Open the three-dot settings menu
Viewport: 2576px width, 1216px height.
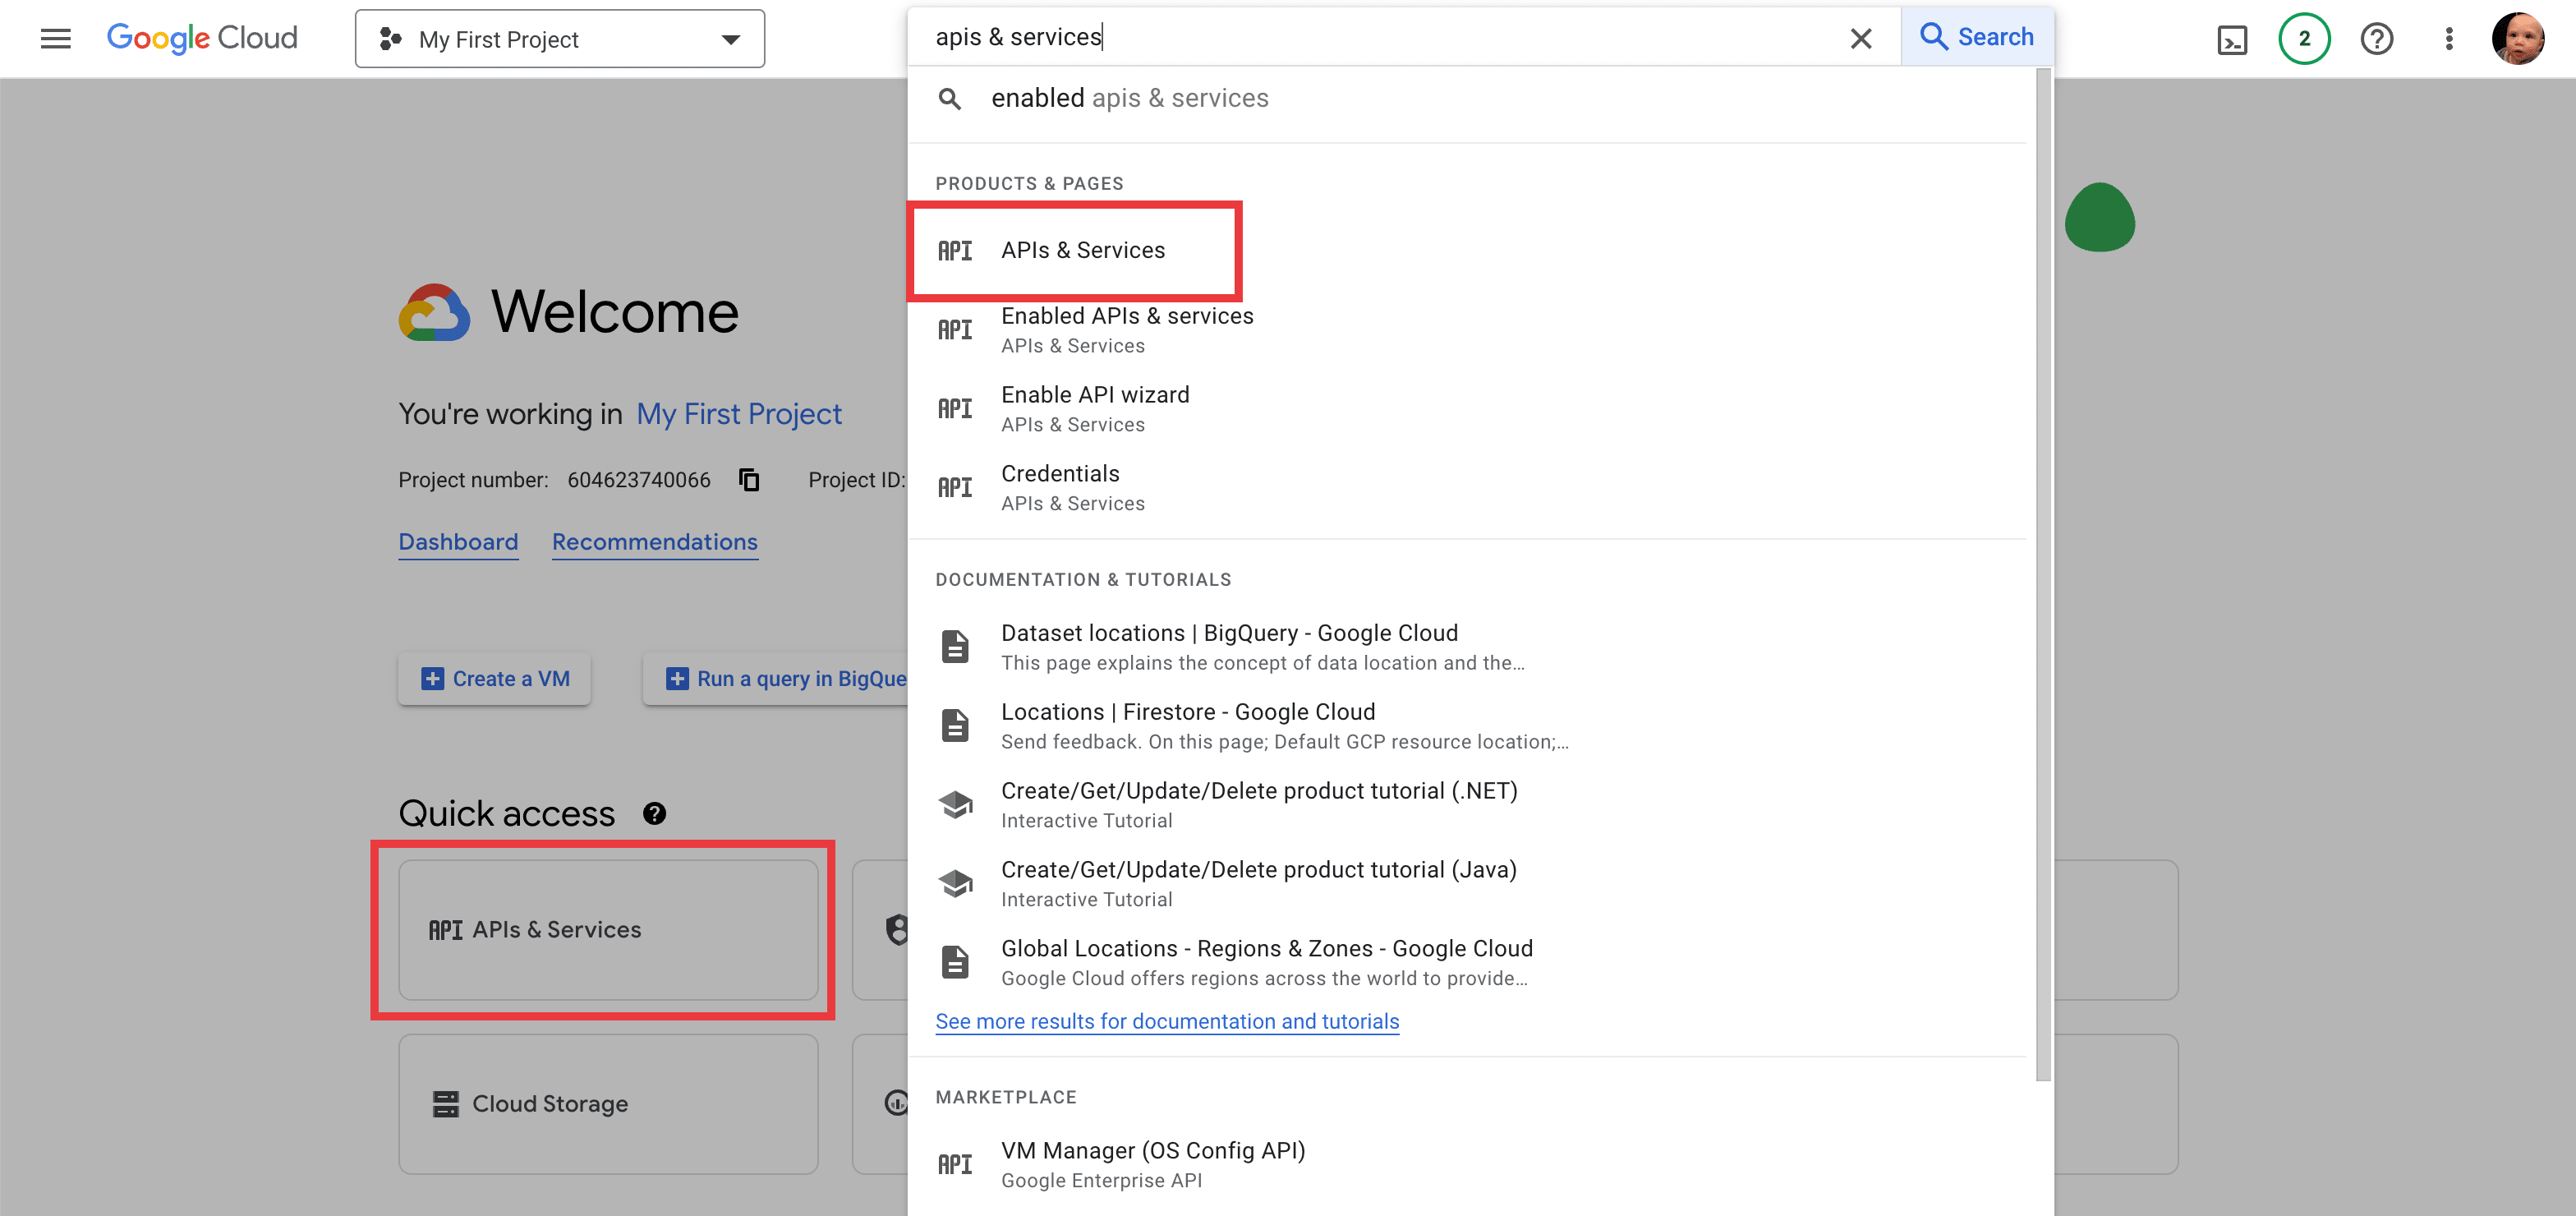click(x=2448, y=39)
